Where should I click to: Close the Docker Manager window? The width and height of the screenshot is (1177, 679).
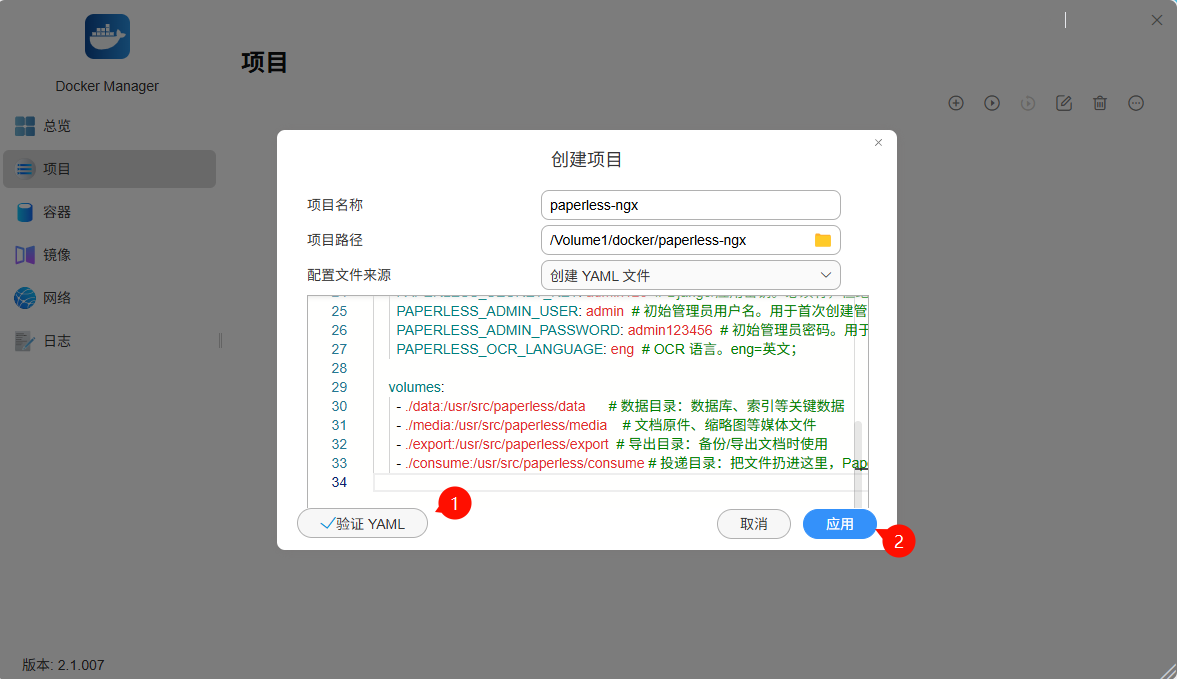point(1157,20)
